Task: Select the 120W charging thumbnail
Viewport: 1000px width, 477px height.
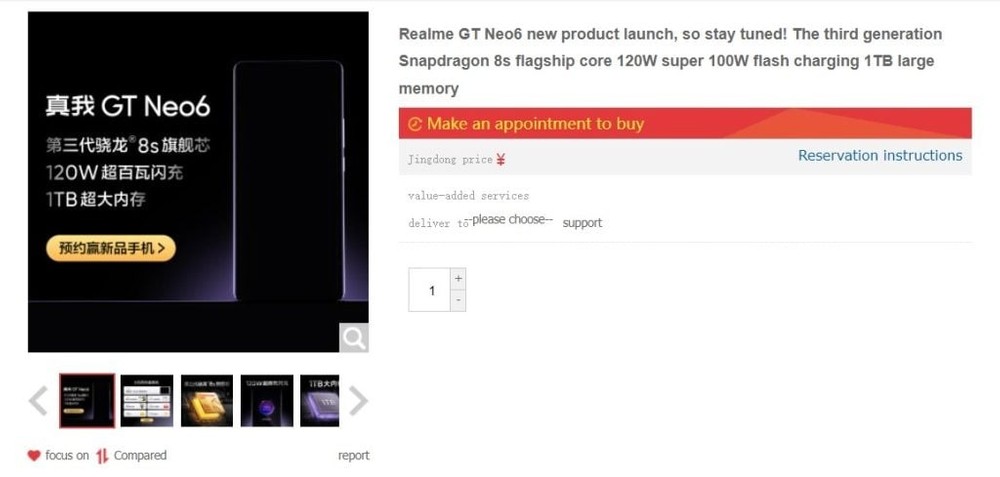Action: 267,400
